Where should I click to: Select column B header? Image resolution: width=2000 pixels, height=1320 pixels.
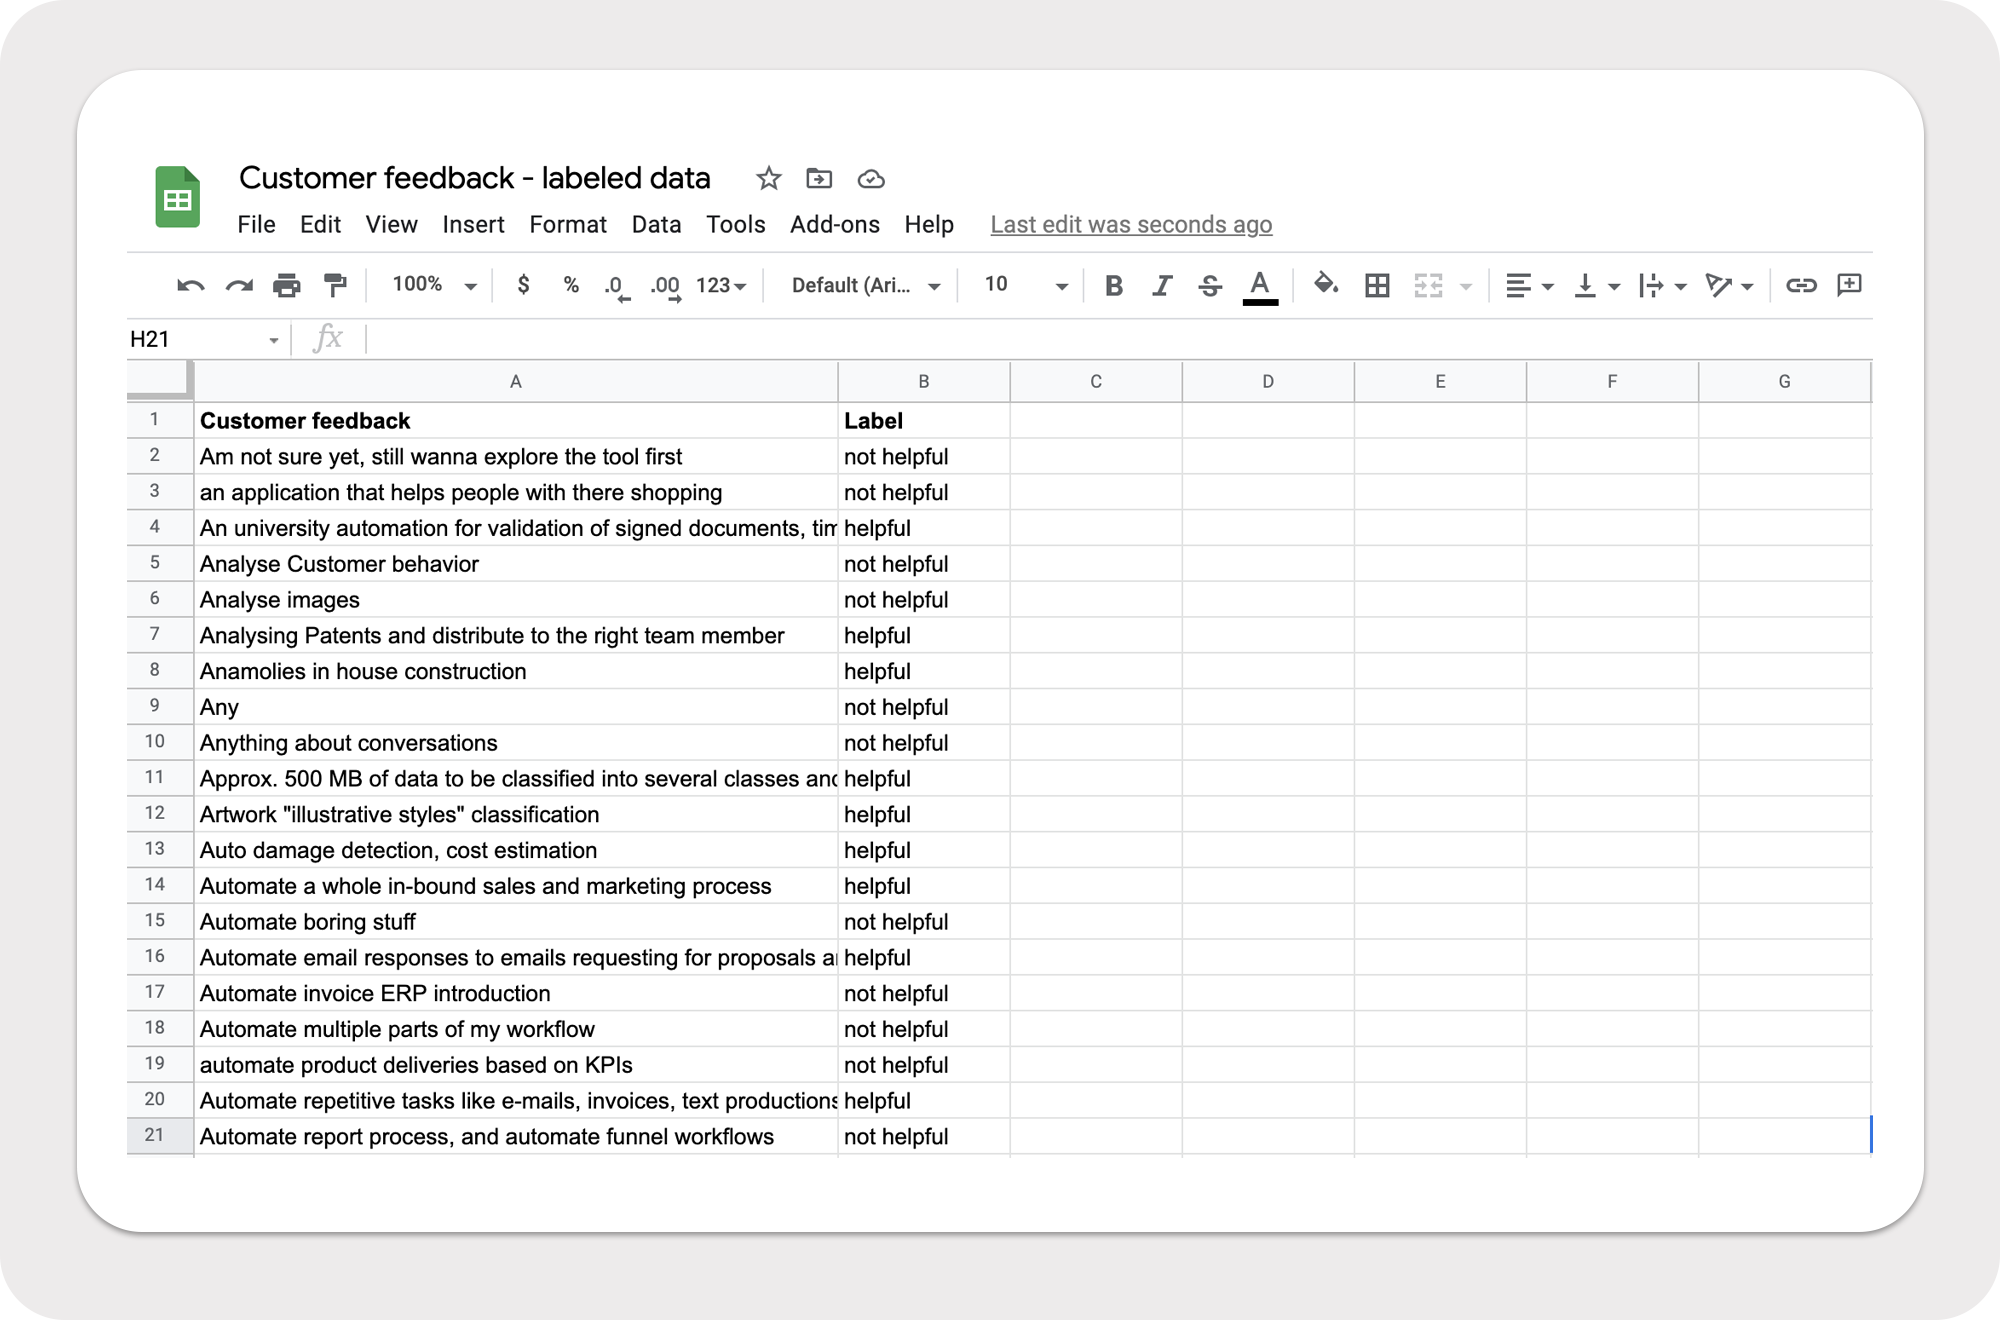(924, 381)
